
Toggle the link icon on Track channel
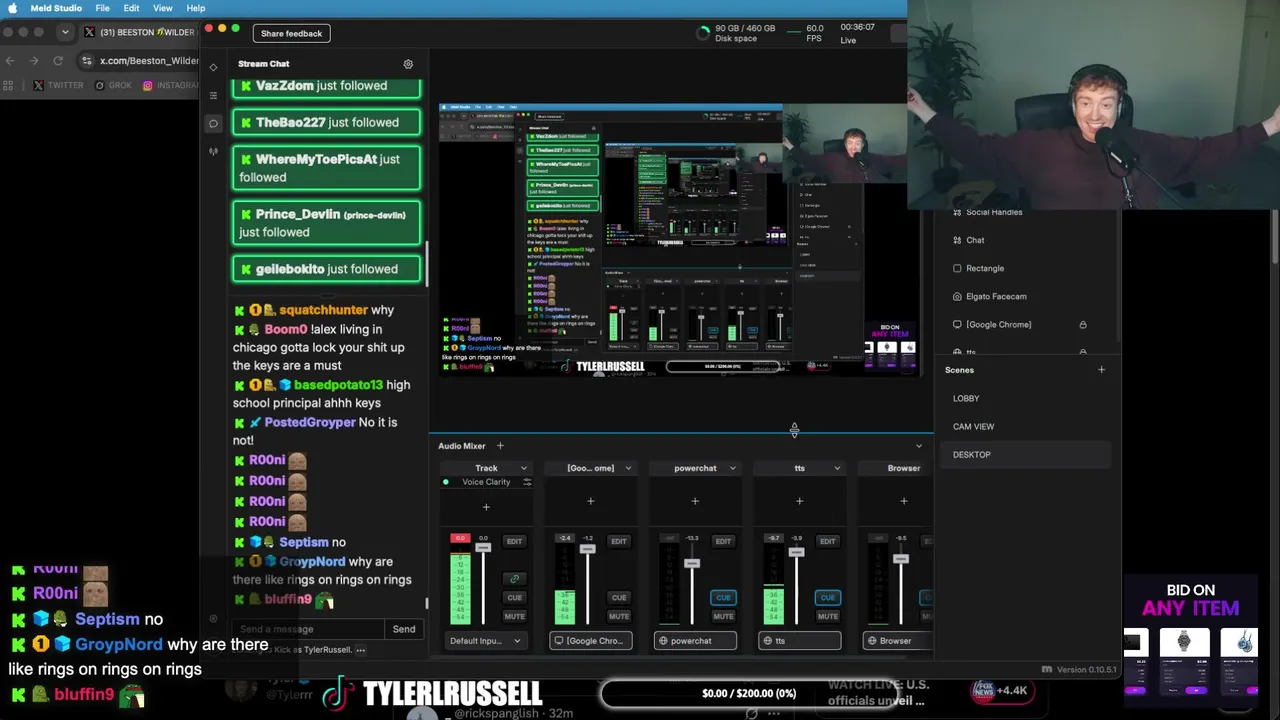[x=514, y=579]
